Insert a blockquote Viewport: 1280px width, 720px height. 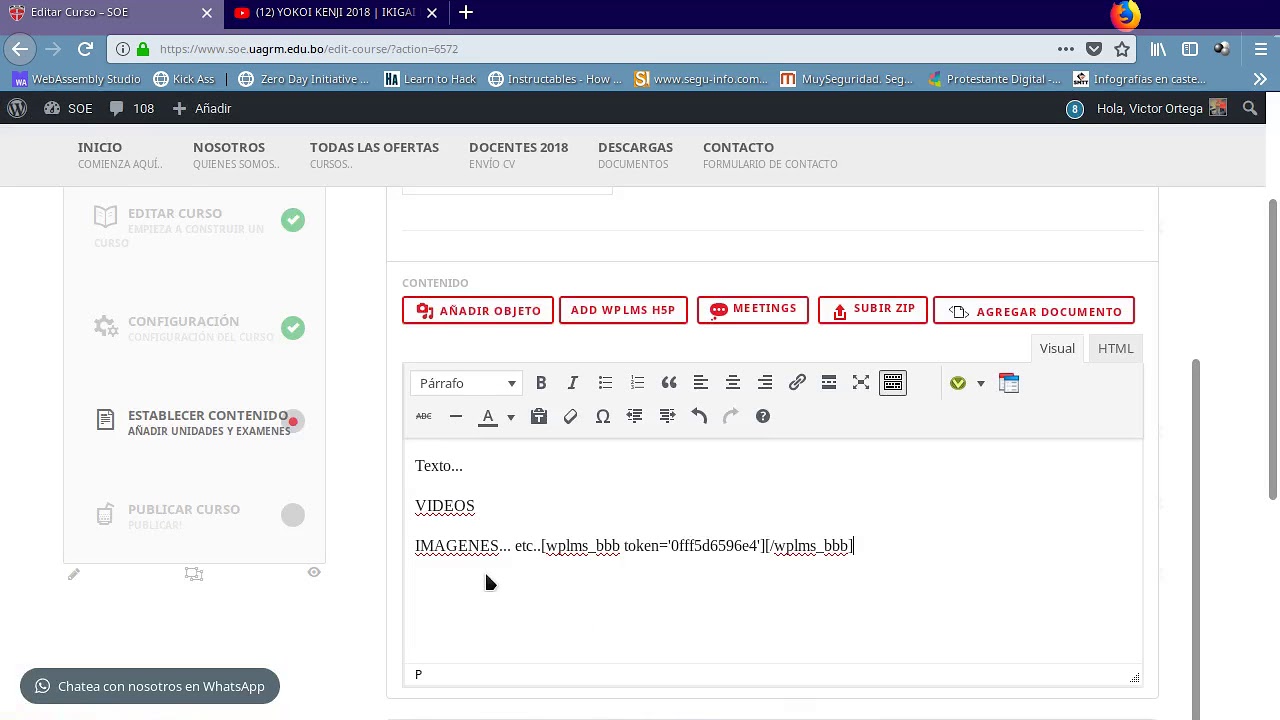coord(669,383)
